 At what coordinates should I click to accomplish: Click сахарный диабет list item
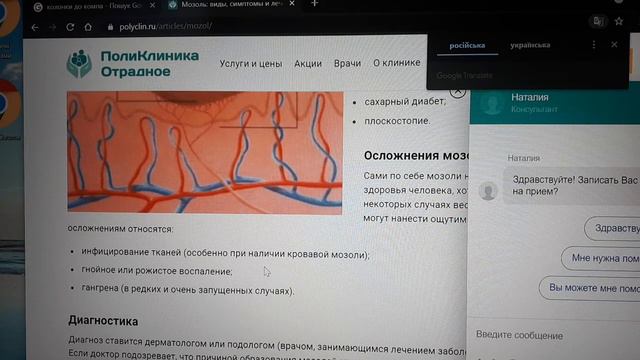[x=405, y=101]
